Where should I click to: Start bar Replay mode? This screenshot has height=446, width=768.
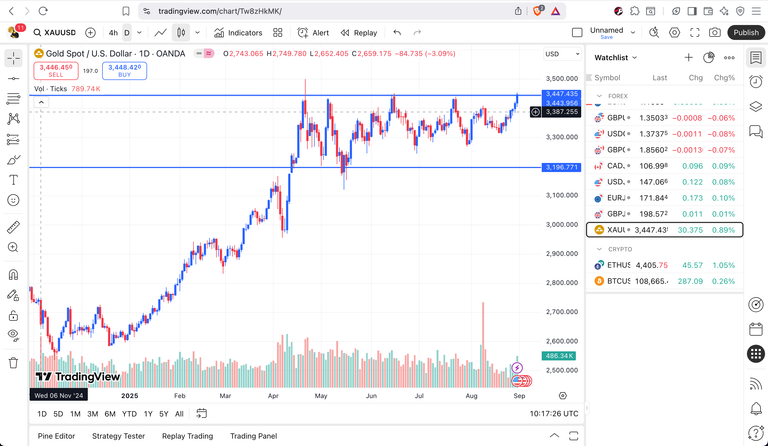coord(359,33)
